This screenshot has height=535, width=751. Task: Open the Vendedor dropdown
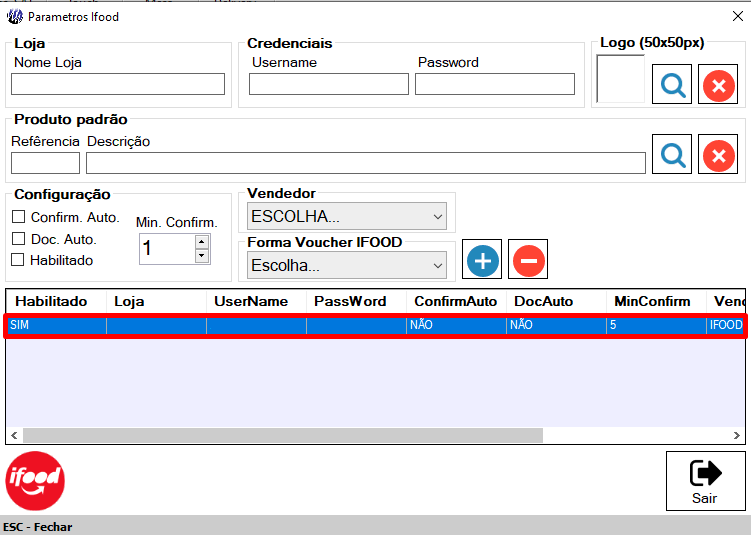(x=347, y=216)
